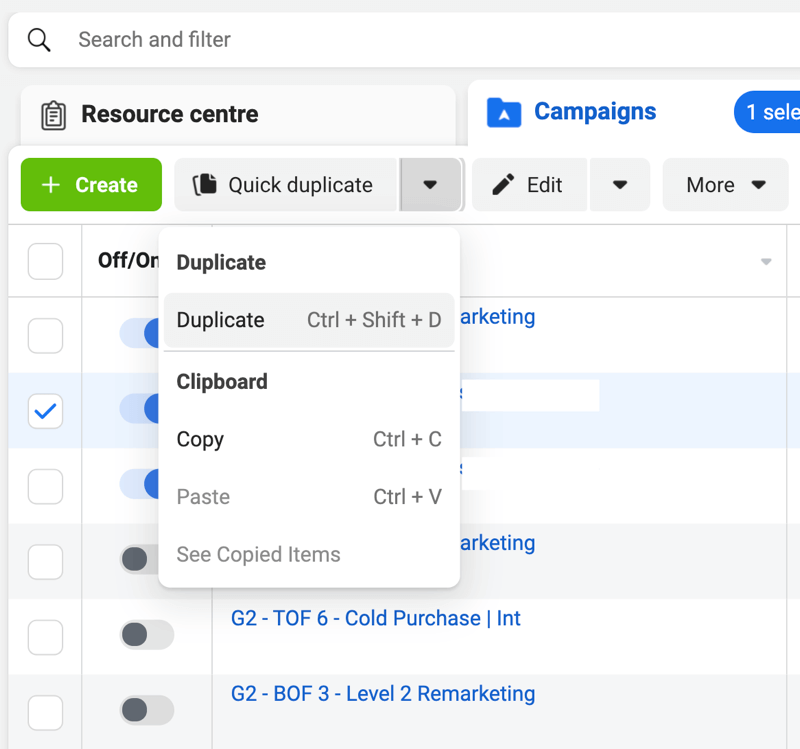
Task: Turn on G2 - TOF 6 campaign toggle
Action: pos(146,634)
